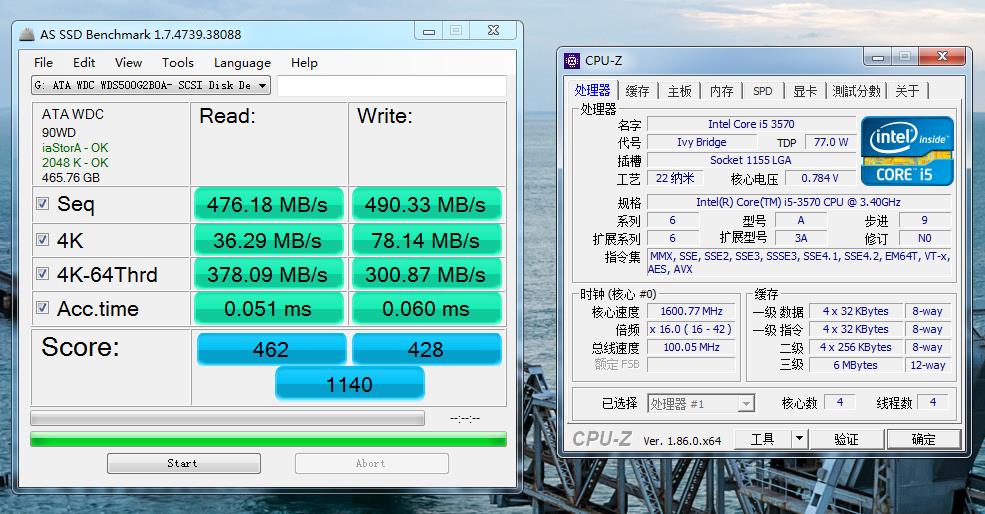This screenshot has height=514, width=985.
Task: Click the 4K write result 78.14 MB/s
Action: (x=427, y=240)
